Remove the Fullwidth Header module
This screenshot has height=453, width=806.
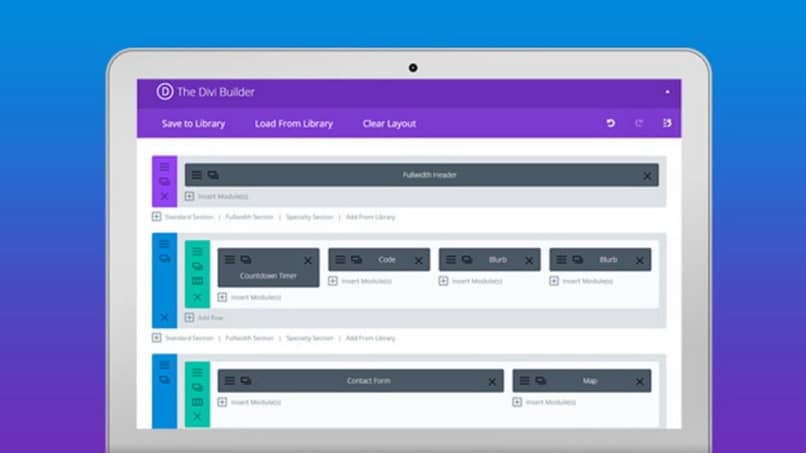pyautogui.click(x=647, y=176)
